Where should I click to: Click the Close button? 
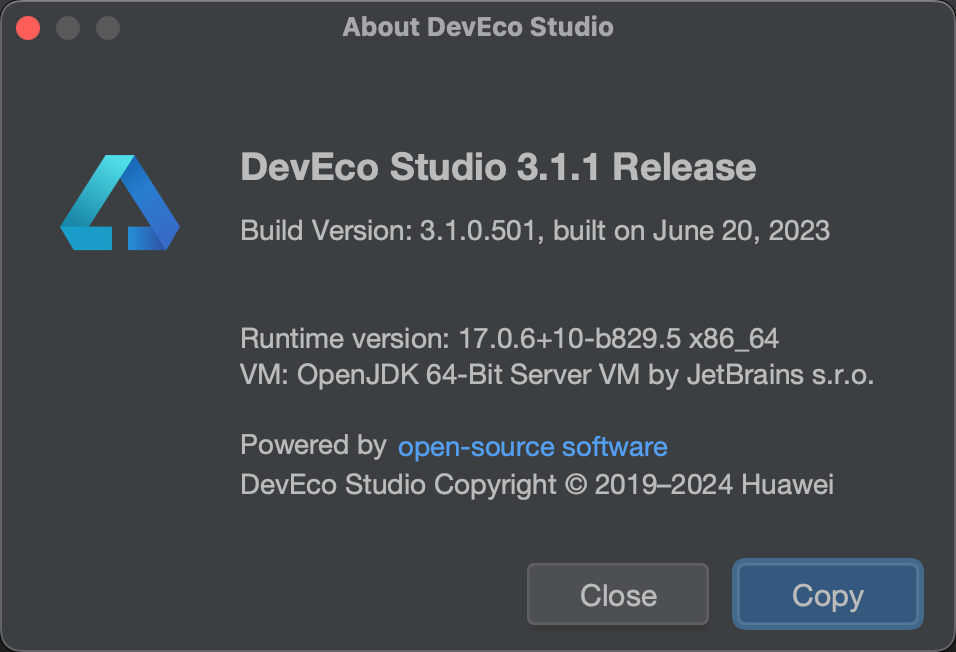pyautogui.click(x=618, y=595)
